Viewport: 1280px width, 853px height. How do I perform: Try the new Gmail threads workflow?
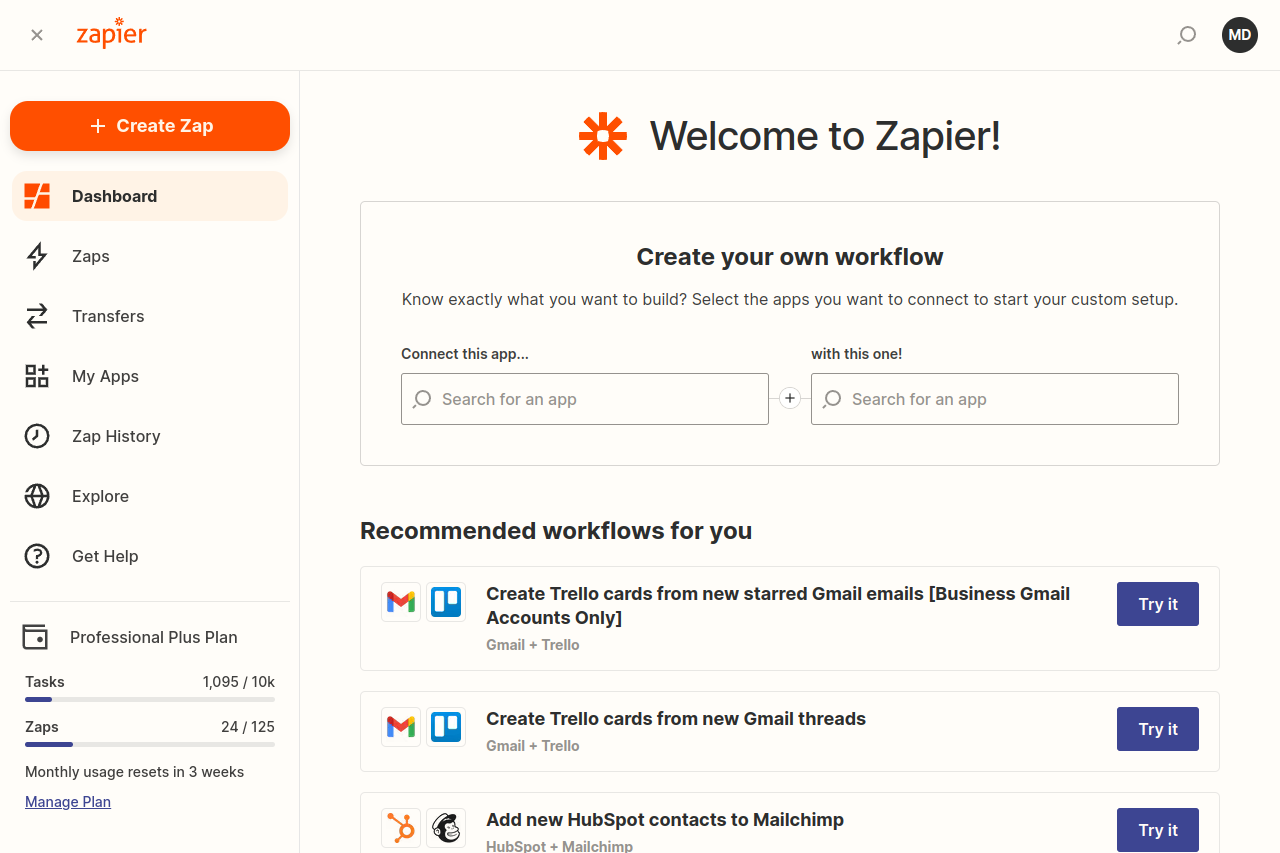pos(1158,729)
